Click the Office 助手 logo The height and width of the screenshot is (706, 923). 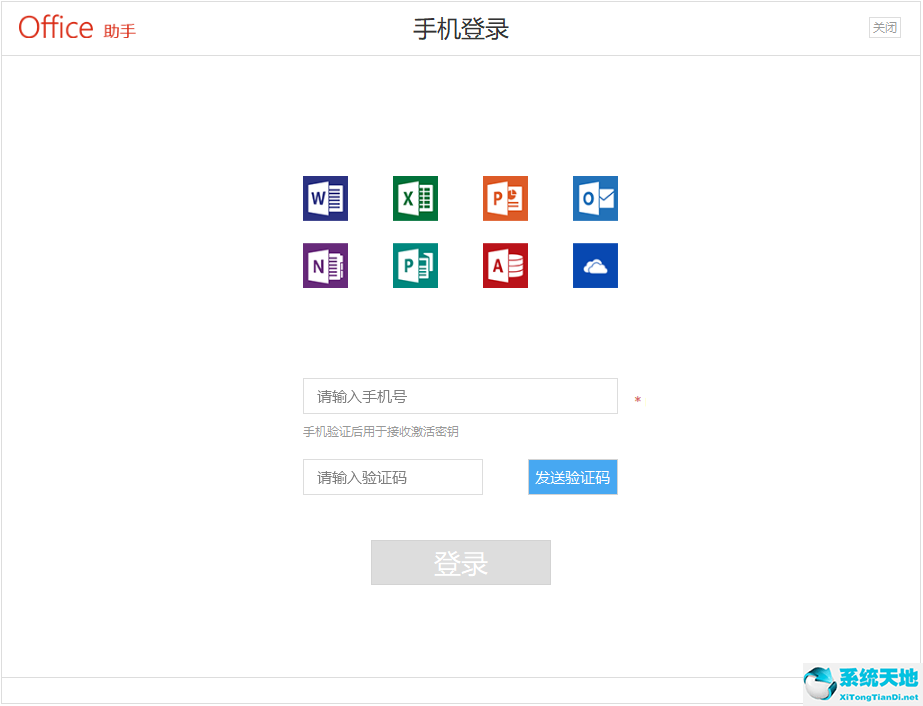point(77,28)
